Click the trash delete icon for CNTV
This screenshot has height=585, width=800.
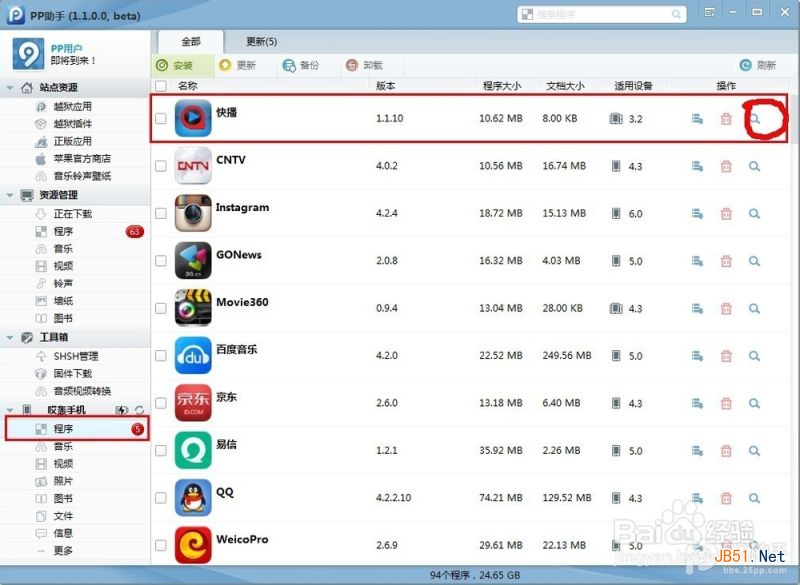coord(726,166)
